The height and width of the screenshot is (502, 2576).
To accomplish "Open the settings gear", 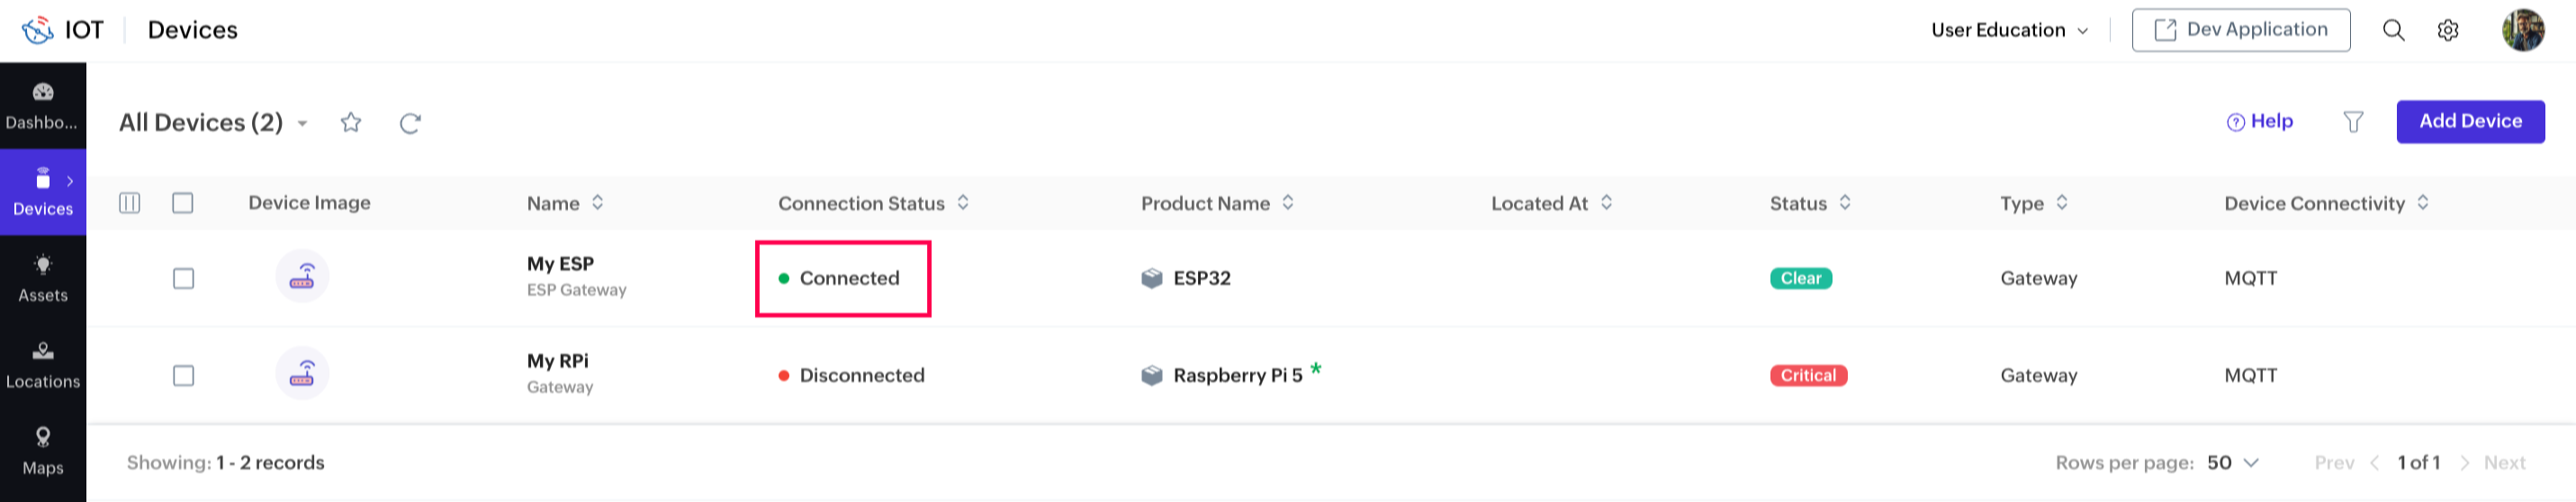I will coord(2447,30).
